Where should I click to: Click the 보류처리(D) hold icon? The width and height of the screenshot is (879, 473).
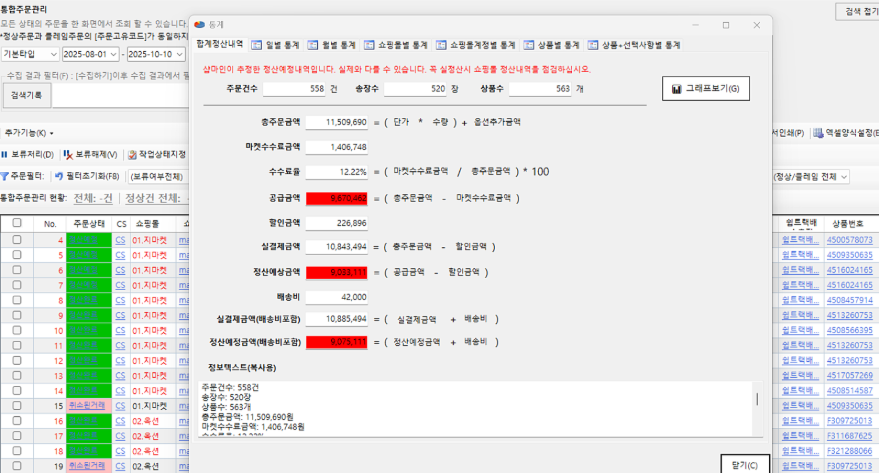(x=7, y=155)
